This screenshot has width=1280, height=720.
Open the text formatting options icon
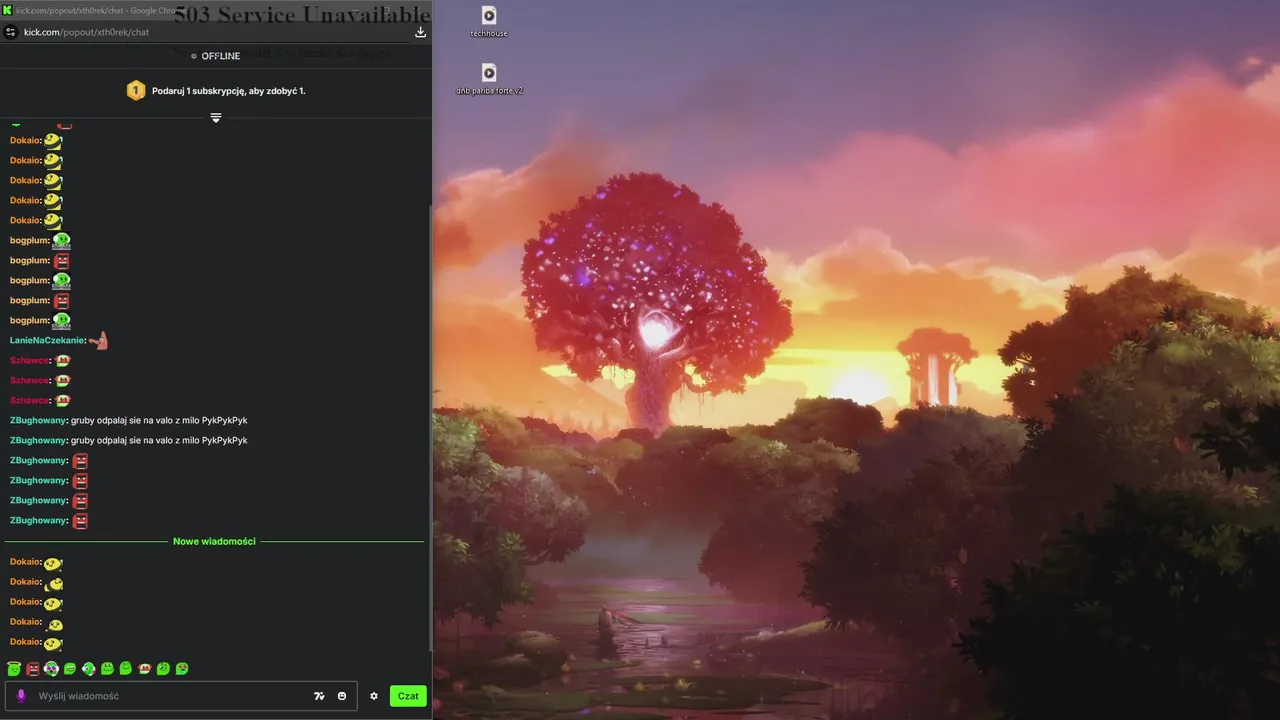point(319,696)
